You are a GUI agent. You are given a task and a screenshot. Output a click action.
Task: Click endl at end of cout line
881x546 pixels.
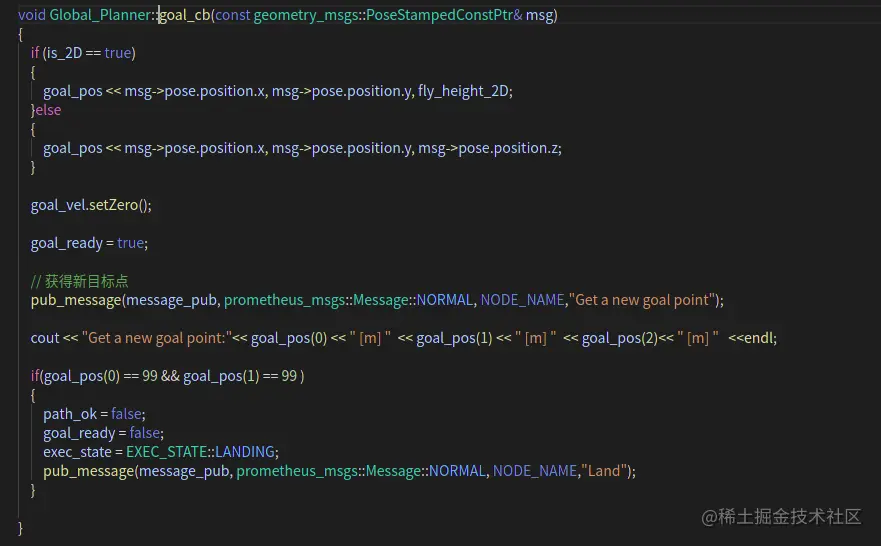[x=759, y=338]
